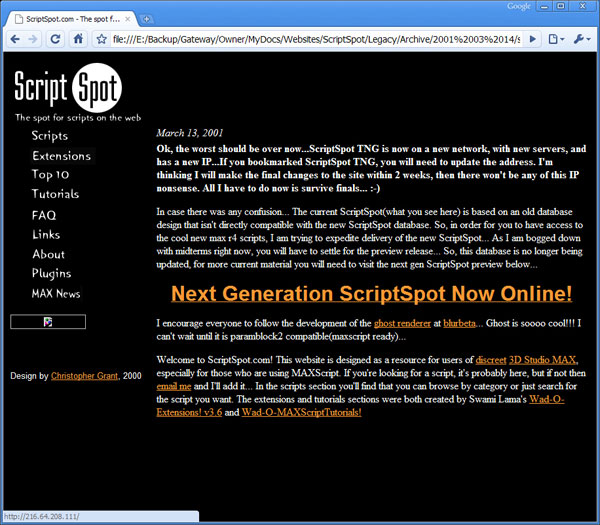This screenshot has height=525, width=600.
Task: Open the wrench tools menu
Action: coord(582,39)
